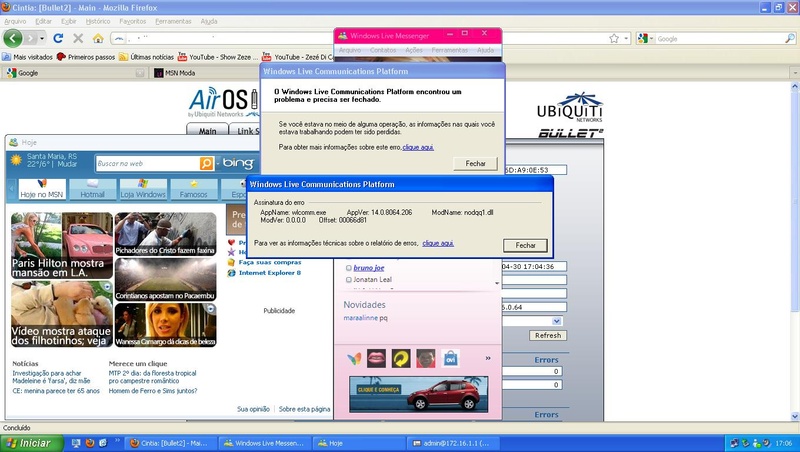Viewport: 800px width, 452px height.
Task: Open the Primeiros passos bookmark
Action: coord(86,57)
